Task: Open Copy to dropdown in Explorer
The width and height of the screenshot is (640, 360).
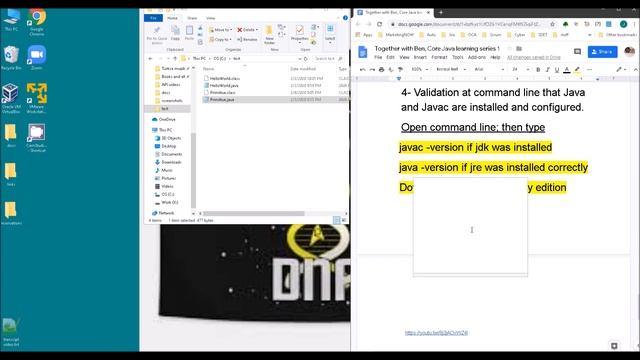Action: tap(220, 40)
